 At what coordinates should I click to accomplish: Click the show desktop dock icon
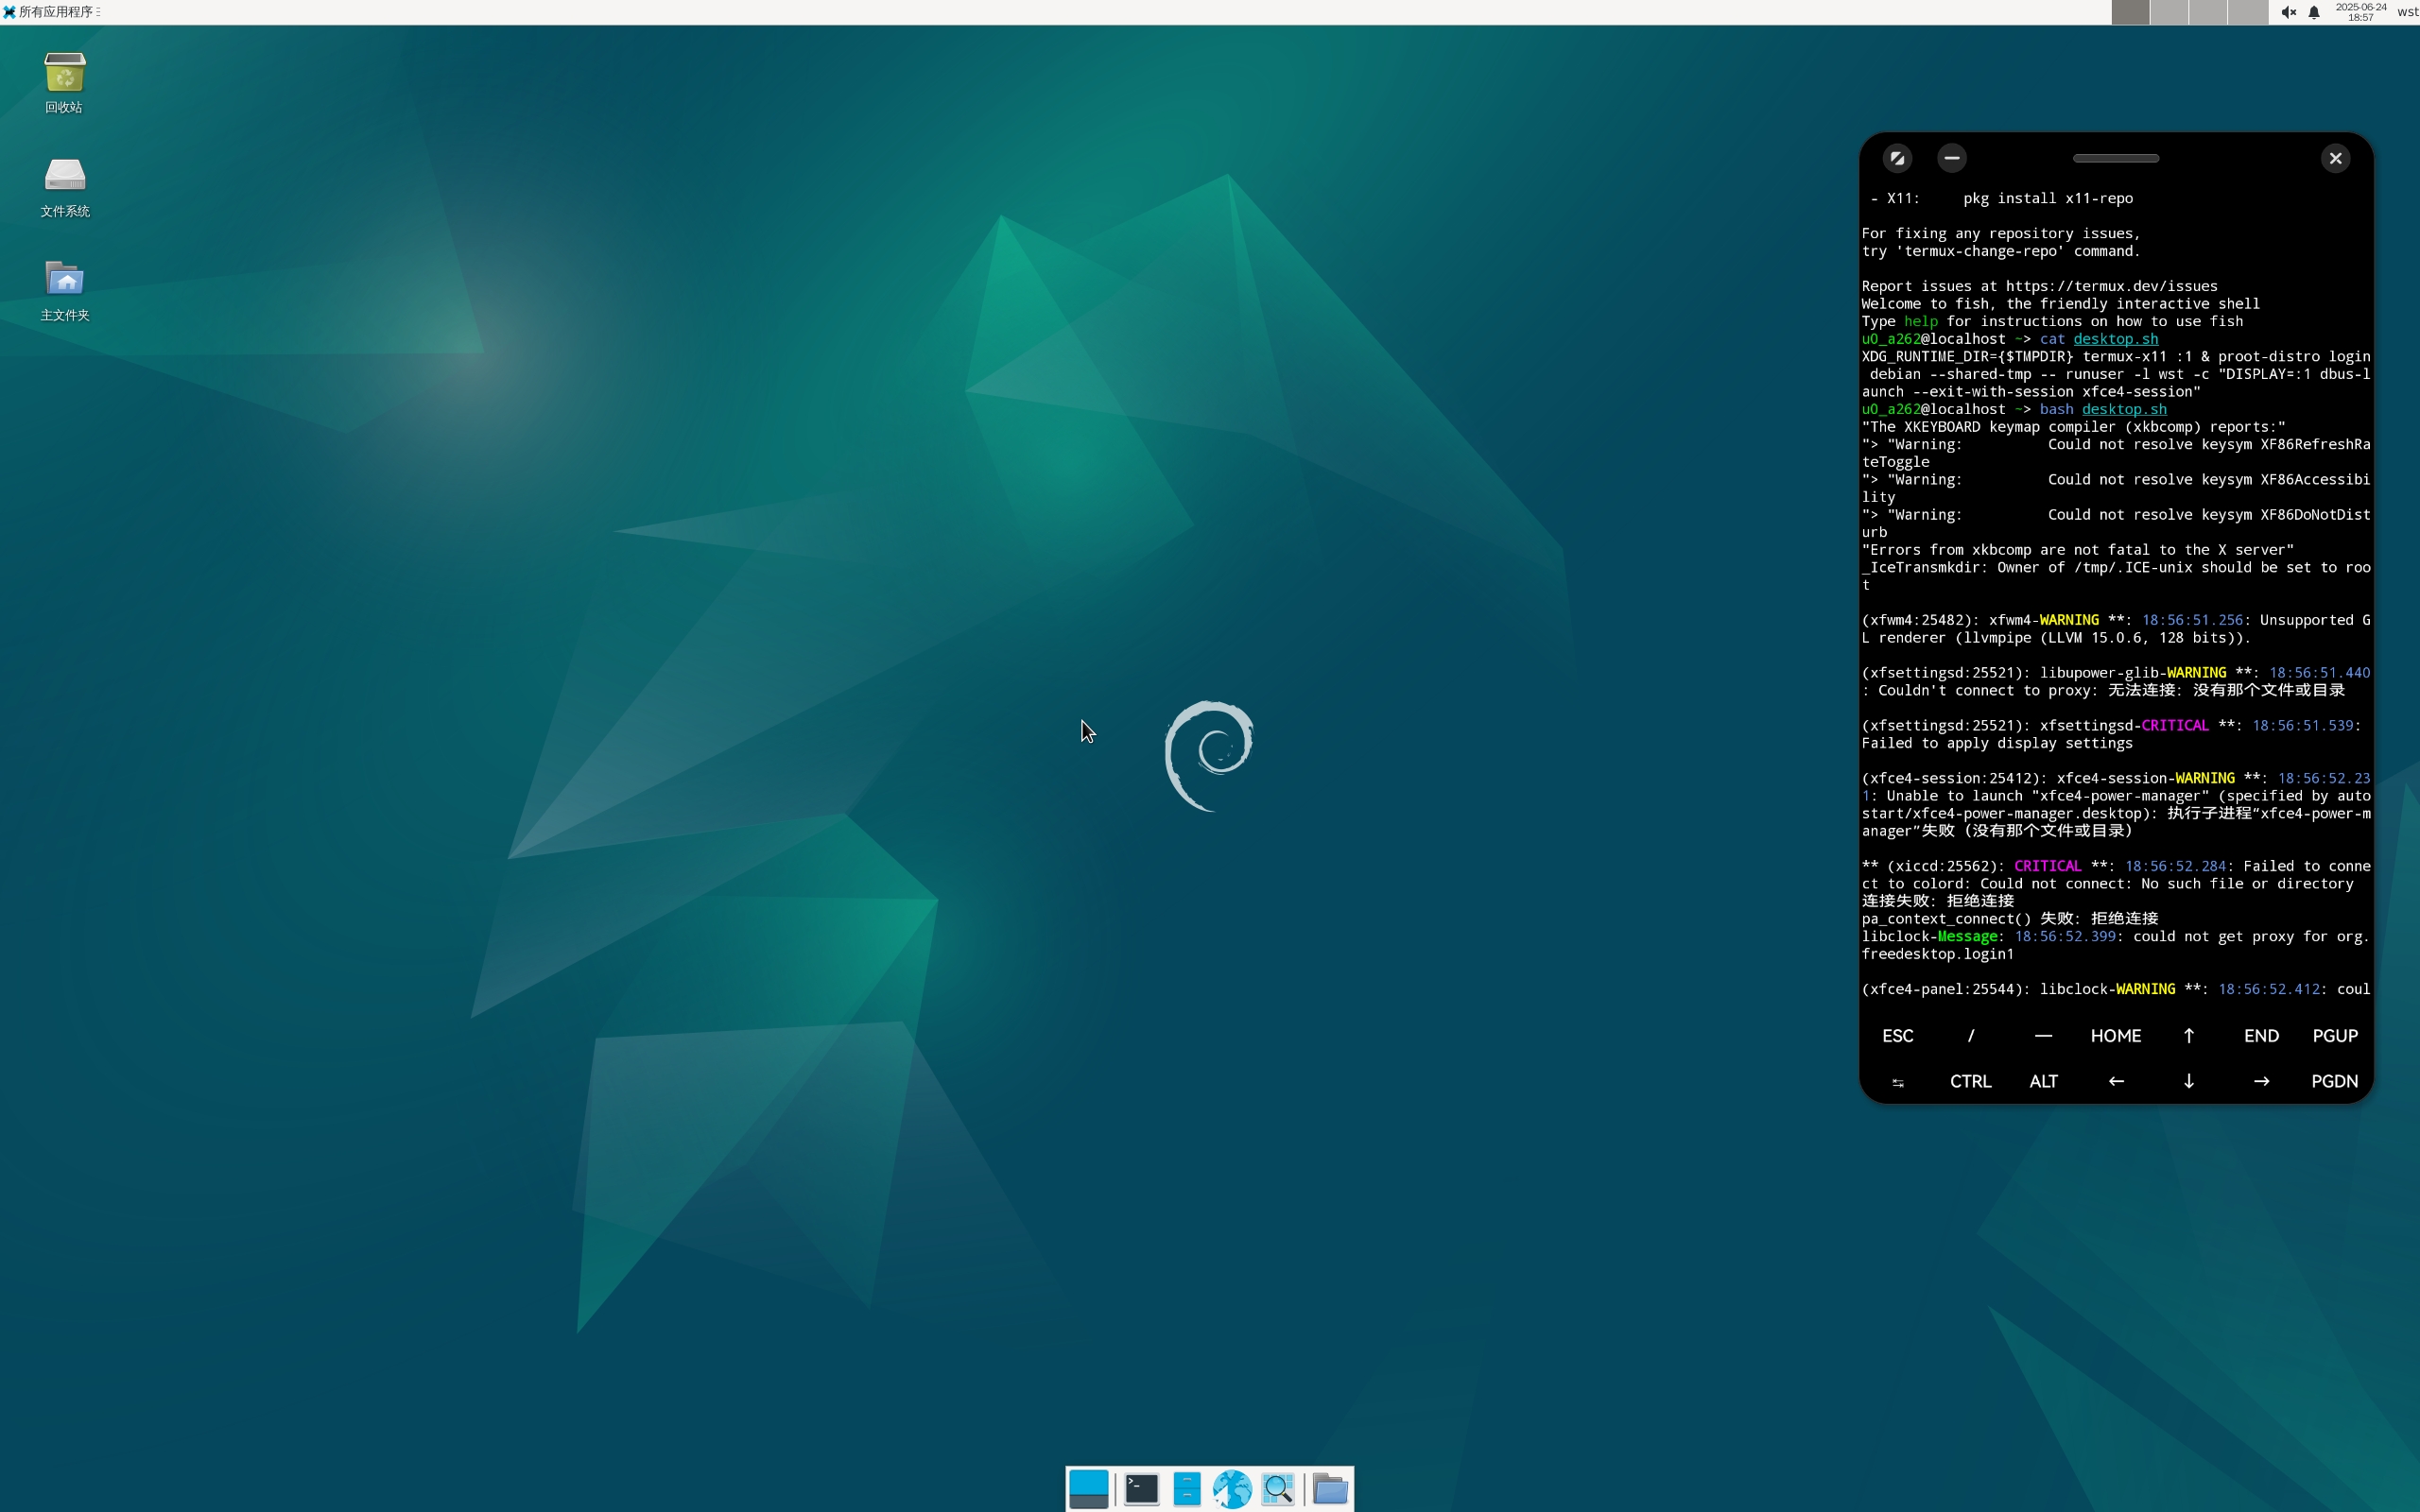[x=1088, y=1489]
